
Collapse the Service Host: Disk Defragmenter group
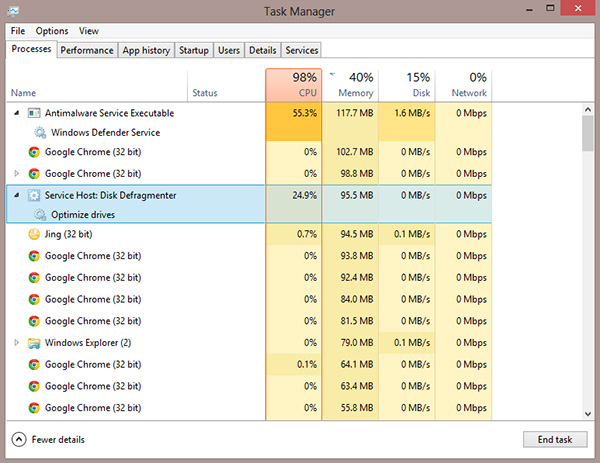(x=16, y=195)
